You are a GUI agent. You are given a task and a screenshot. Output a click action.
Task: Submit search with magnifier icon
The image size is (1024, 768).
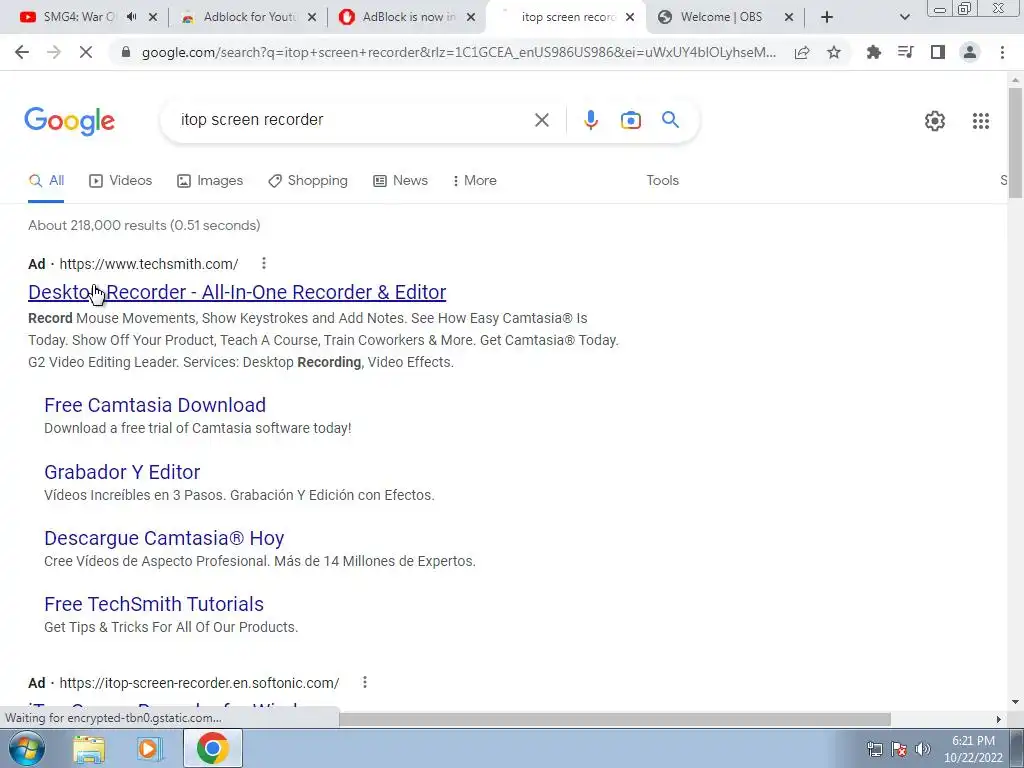tap(670, 120)
